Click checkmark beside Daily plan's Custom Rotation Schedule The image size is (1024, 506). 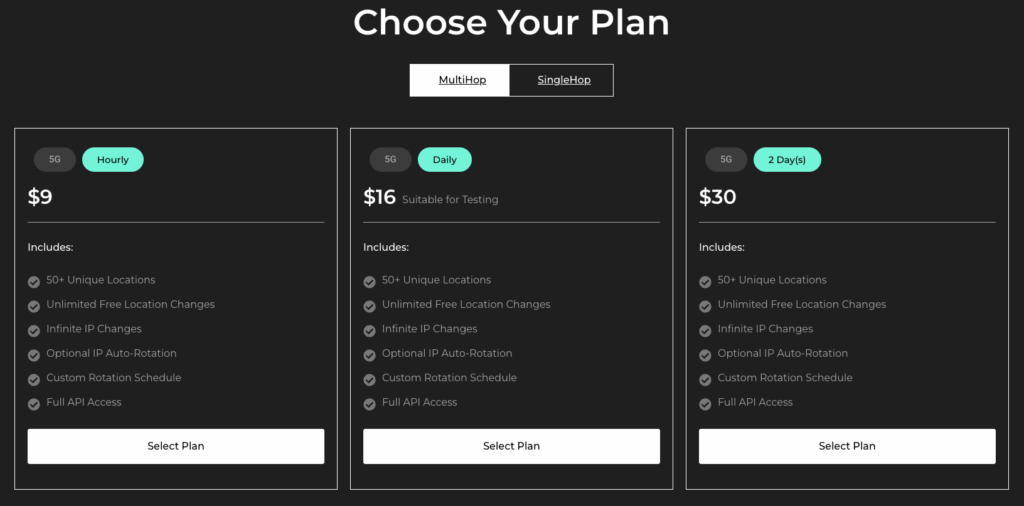(370, 380)
